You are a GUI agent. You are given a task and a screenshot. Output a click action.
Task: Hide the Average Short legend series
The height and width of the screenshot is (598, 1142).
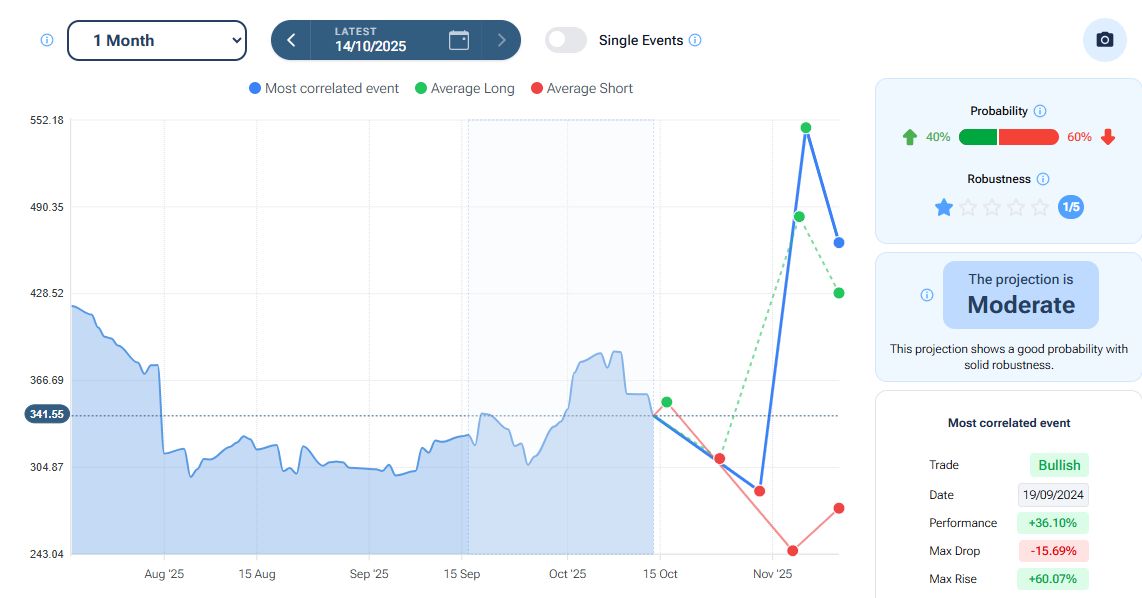[x=581, y=88]
